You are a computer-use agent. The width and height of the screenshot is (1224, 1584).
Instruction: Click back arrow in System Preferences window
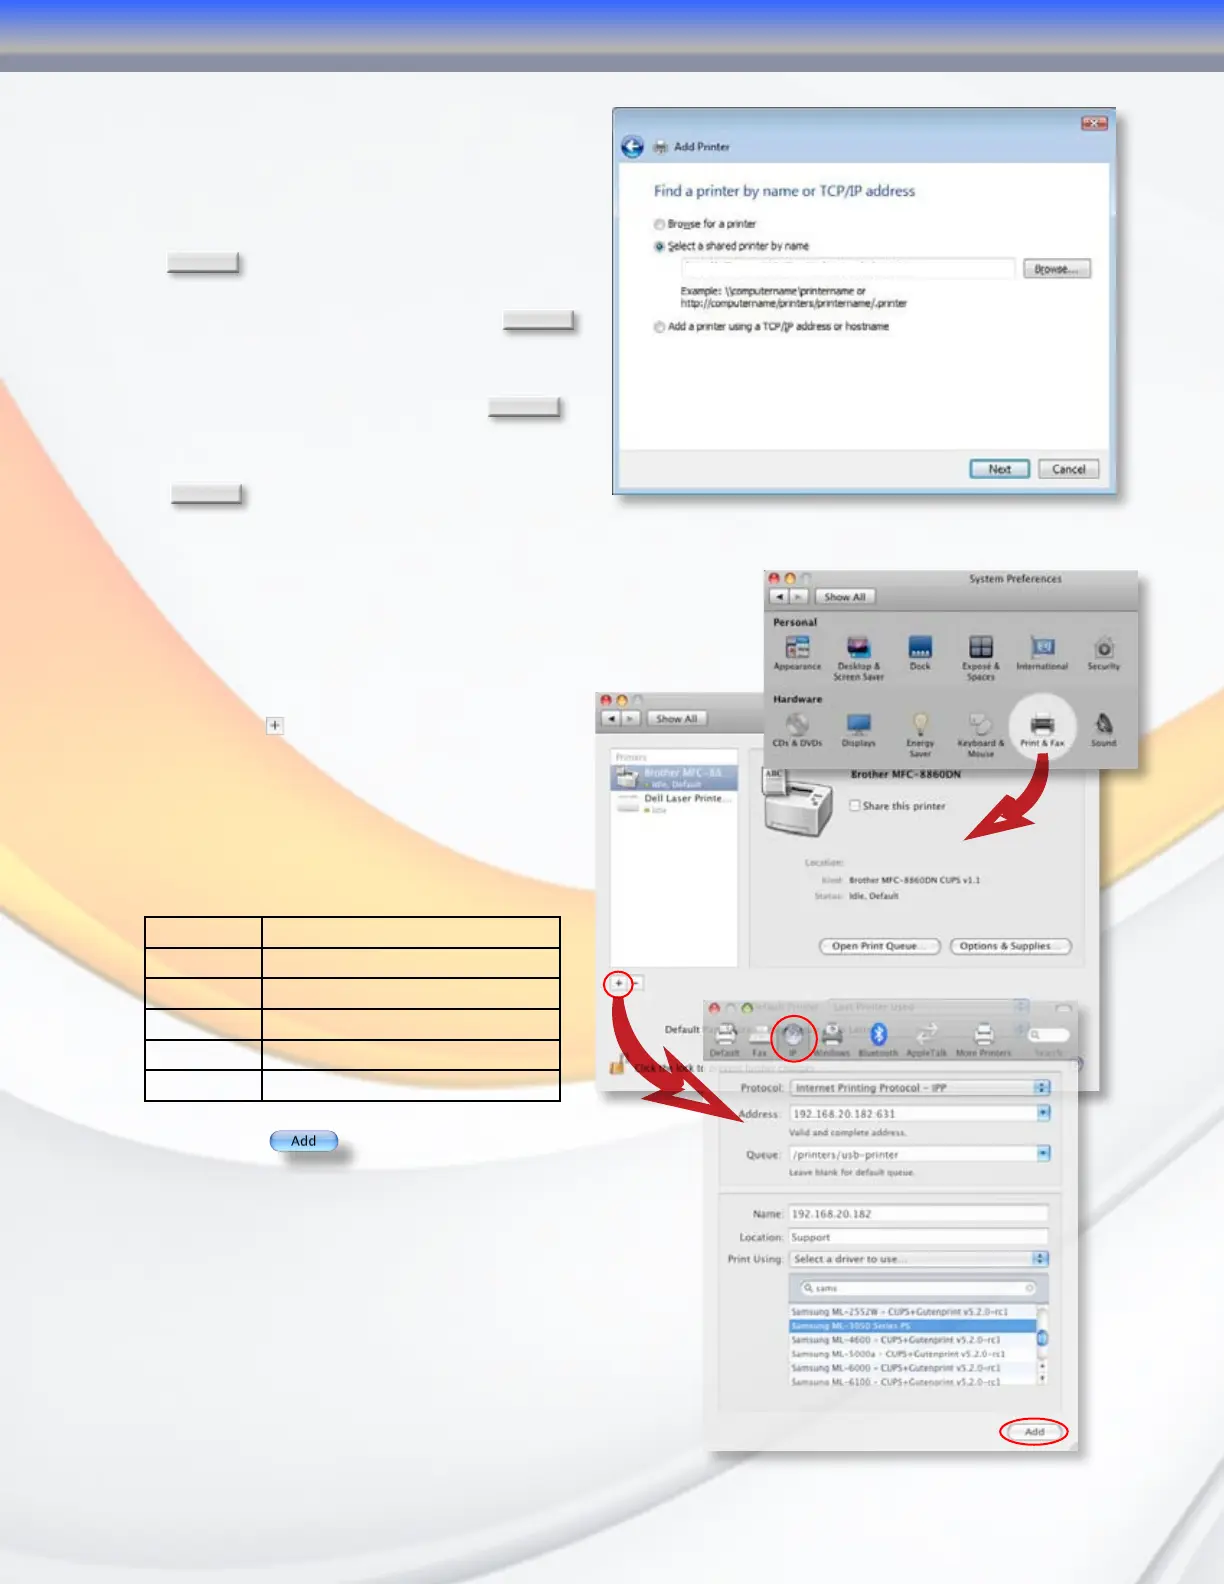pos(779,597)
